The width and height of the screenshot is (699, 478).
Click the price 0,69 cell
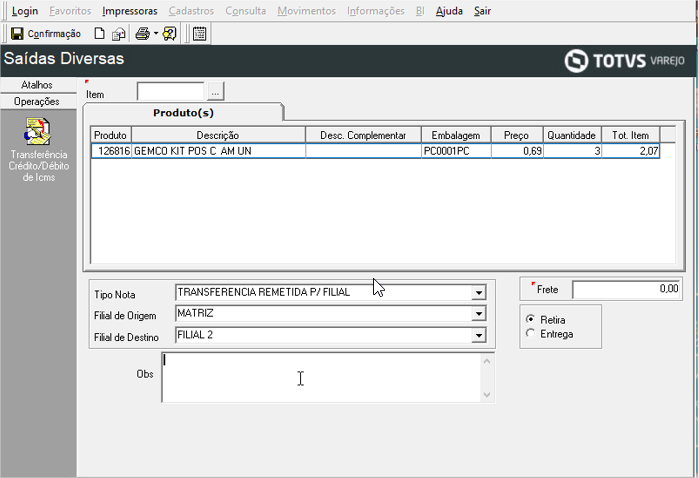517,151
